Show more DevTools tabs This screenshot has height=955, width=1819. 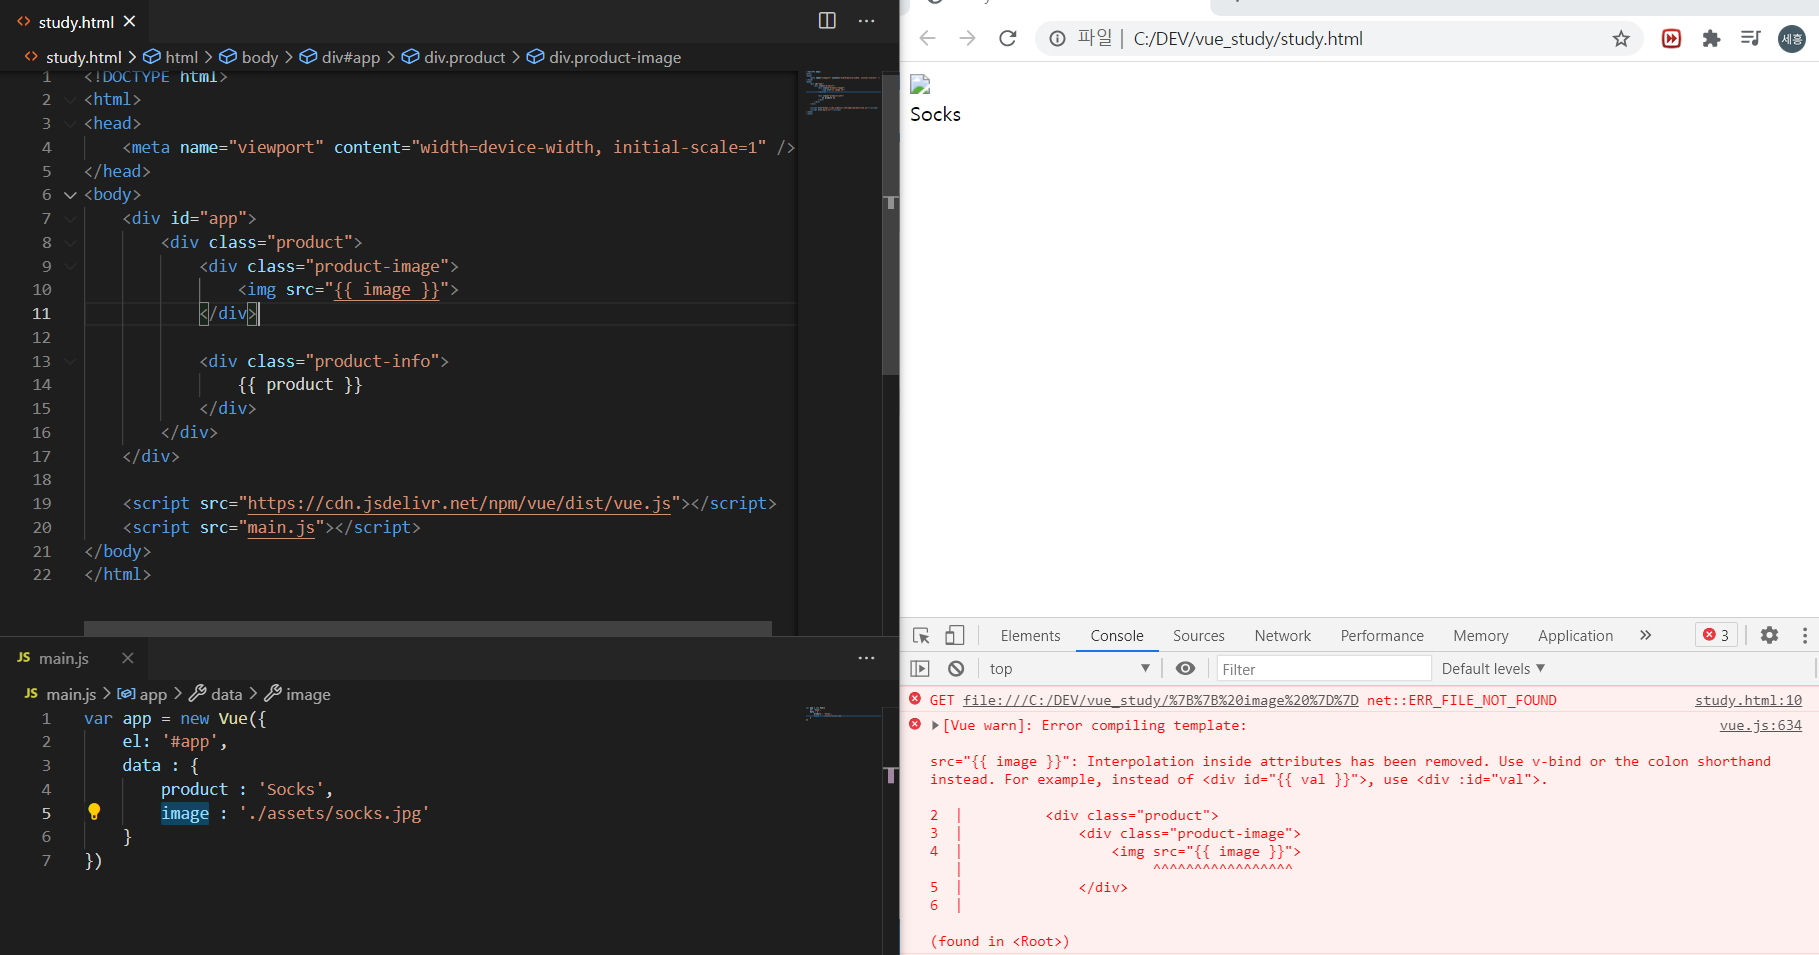pos(1645,635)
